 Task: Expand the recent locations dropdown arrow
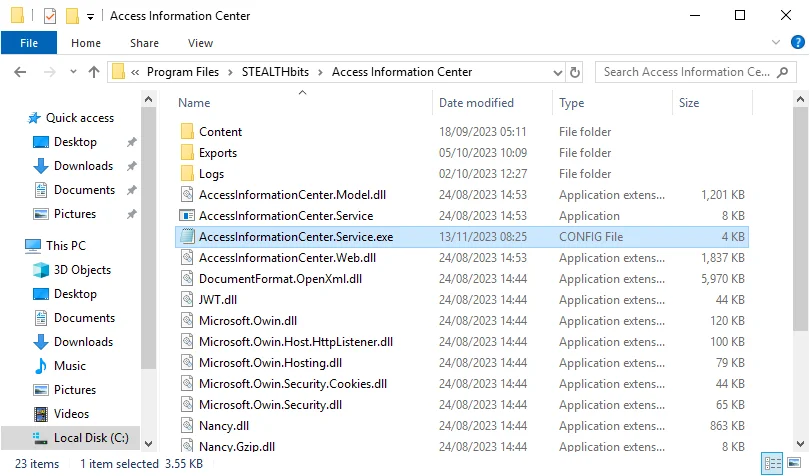(x=73, y=72)
